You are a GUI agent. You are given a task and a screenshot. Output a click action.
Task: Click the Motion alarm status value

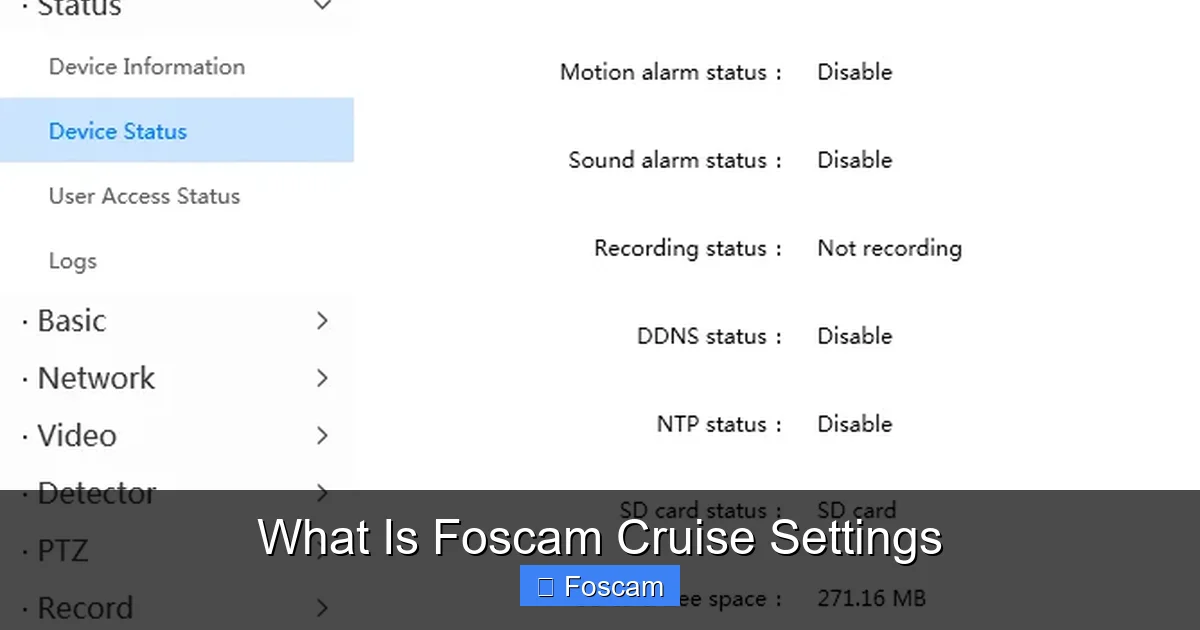[854, 72]
